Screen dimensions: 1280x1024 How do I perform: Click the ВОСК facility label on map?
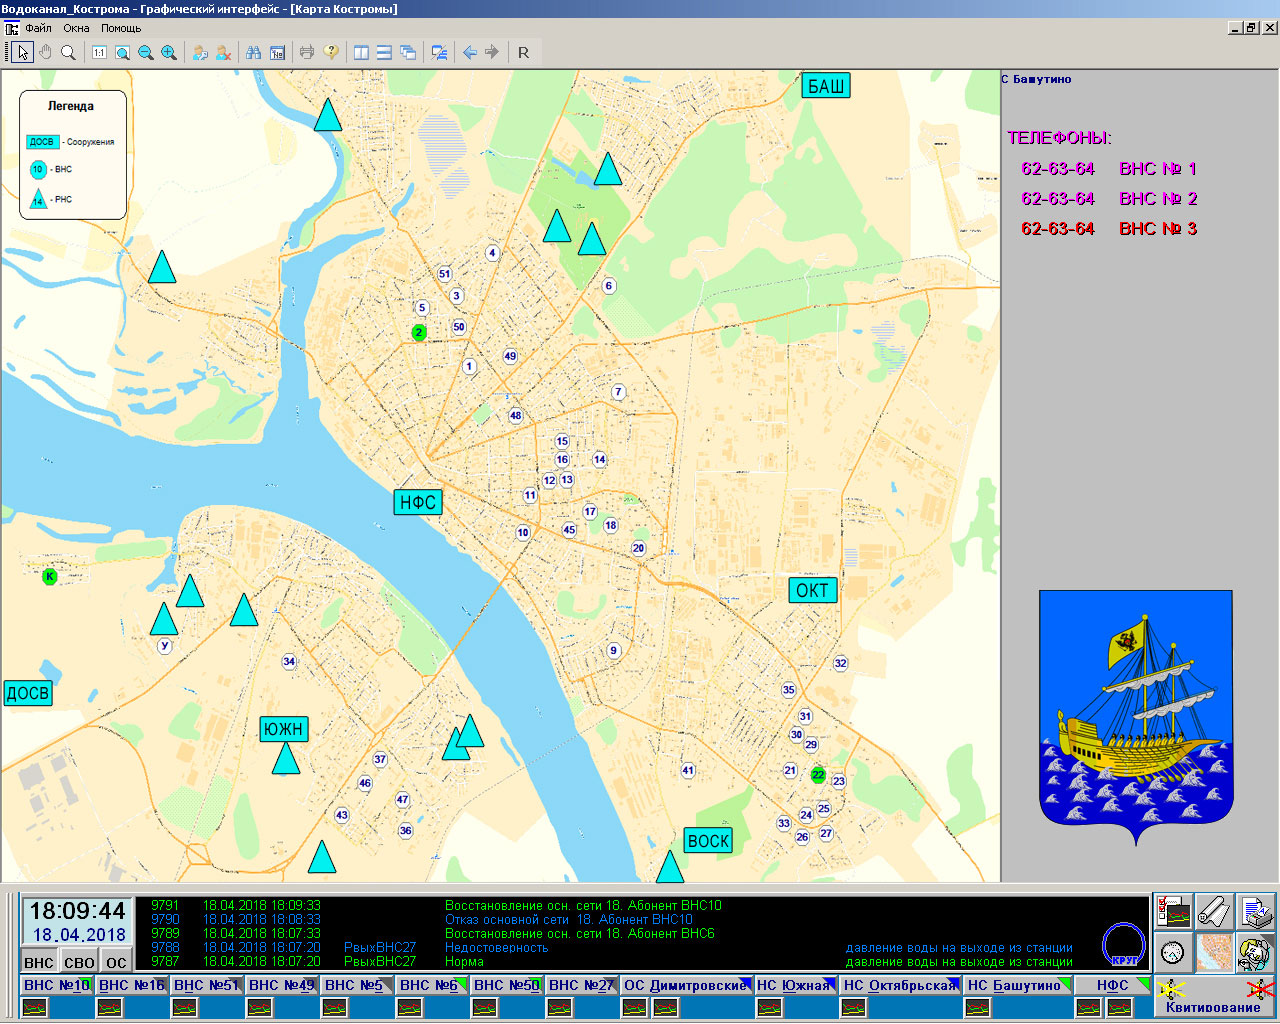709,841
